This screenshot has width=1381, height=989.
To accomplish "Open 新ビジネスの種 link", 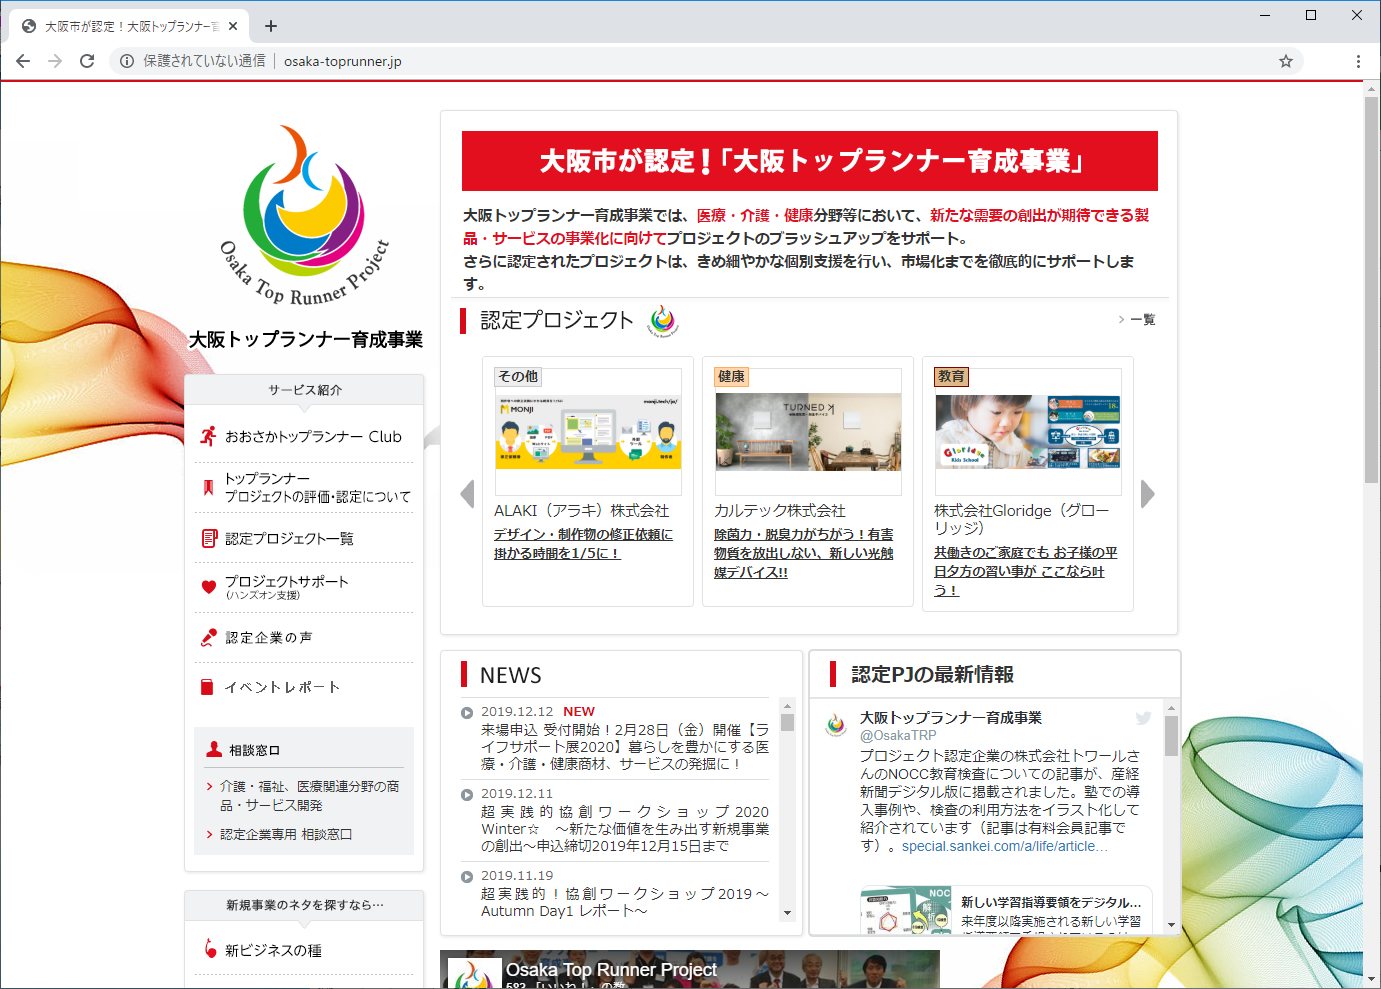I will pyautogui.click(x=273, y=951).
